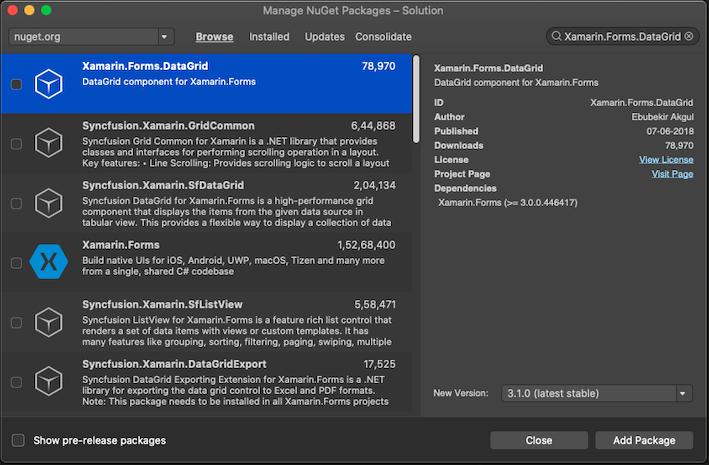The height and width of the screenshot is (465, 709).
Task: Click the published date 07-06-2018
Action: (x=670, y=131)
